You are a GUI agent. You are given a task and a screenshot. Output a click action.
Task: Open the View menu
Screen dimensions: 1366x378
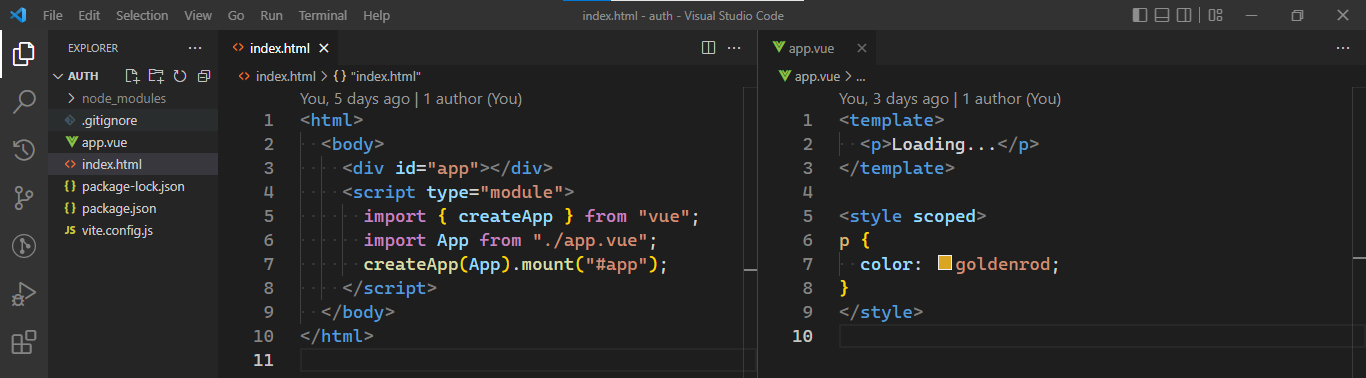point(199,16)
